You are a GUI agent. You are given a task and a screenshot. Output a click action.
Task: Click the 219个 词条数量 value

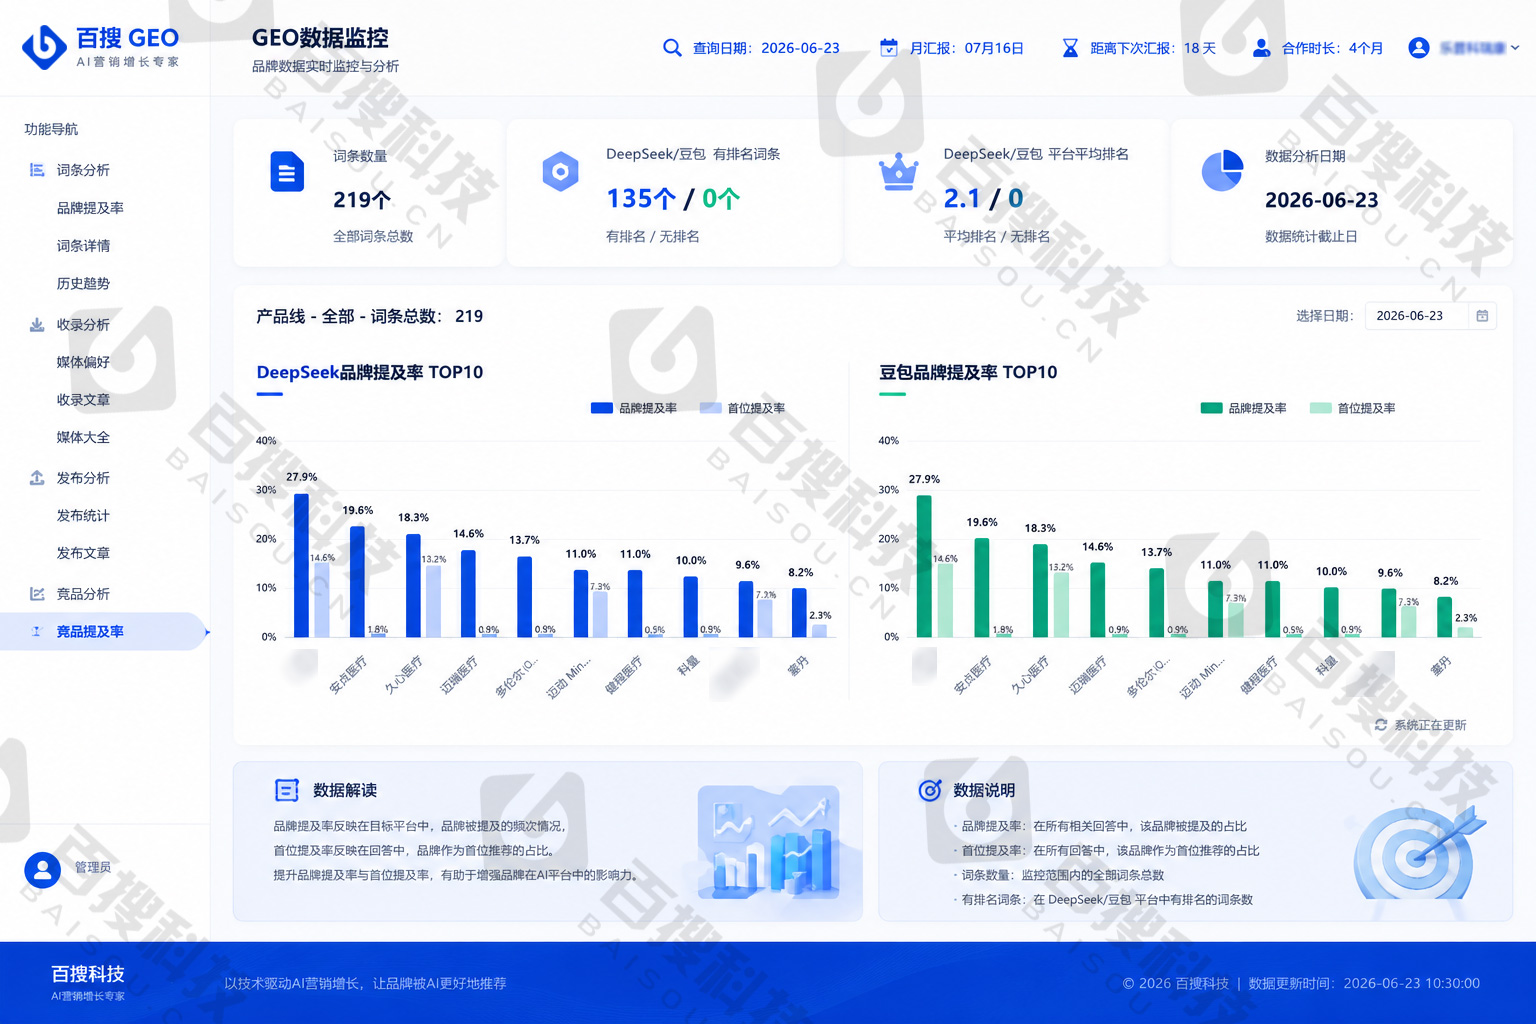(x=362, y=200)
